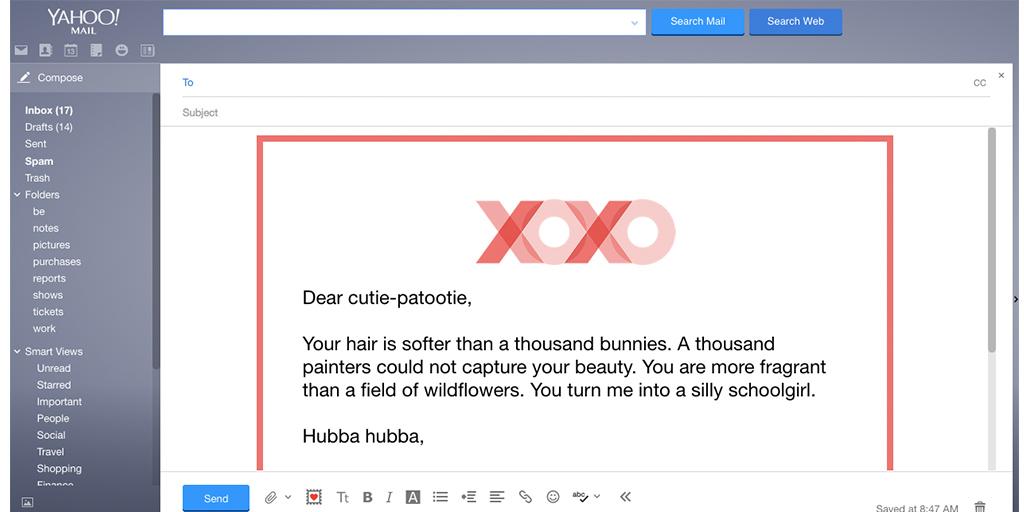
Task: Open the shows folder
Action: (48, 295)
